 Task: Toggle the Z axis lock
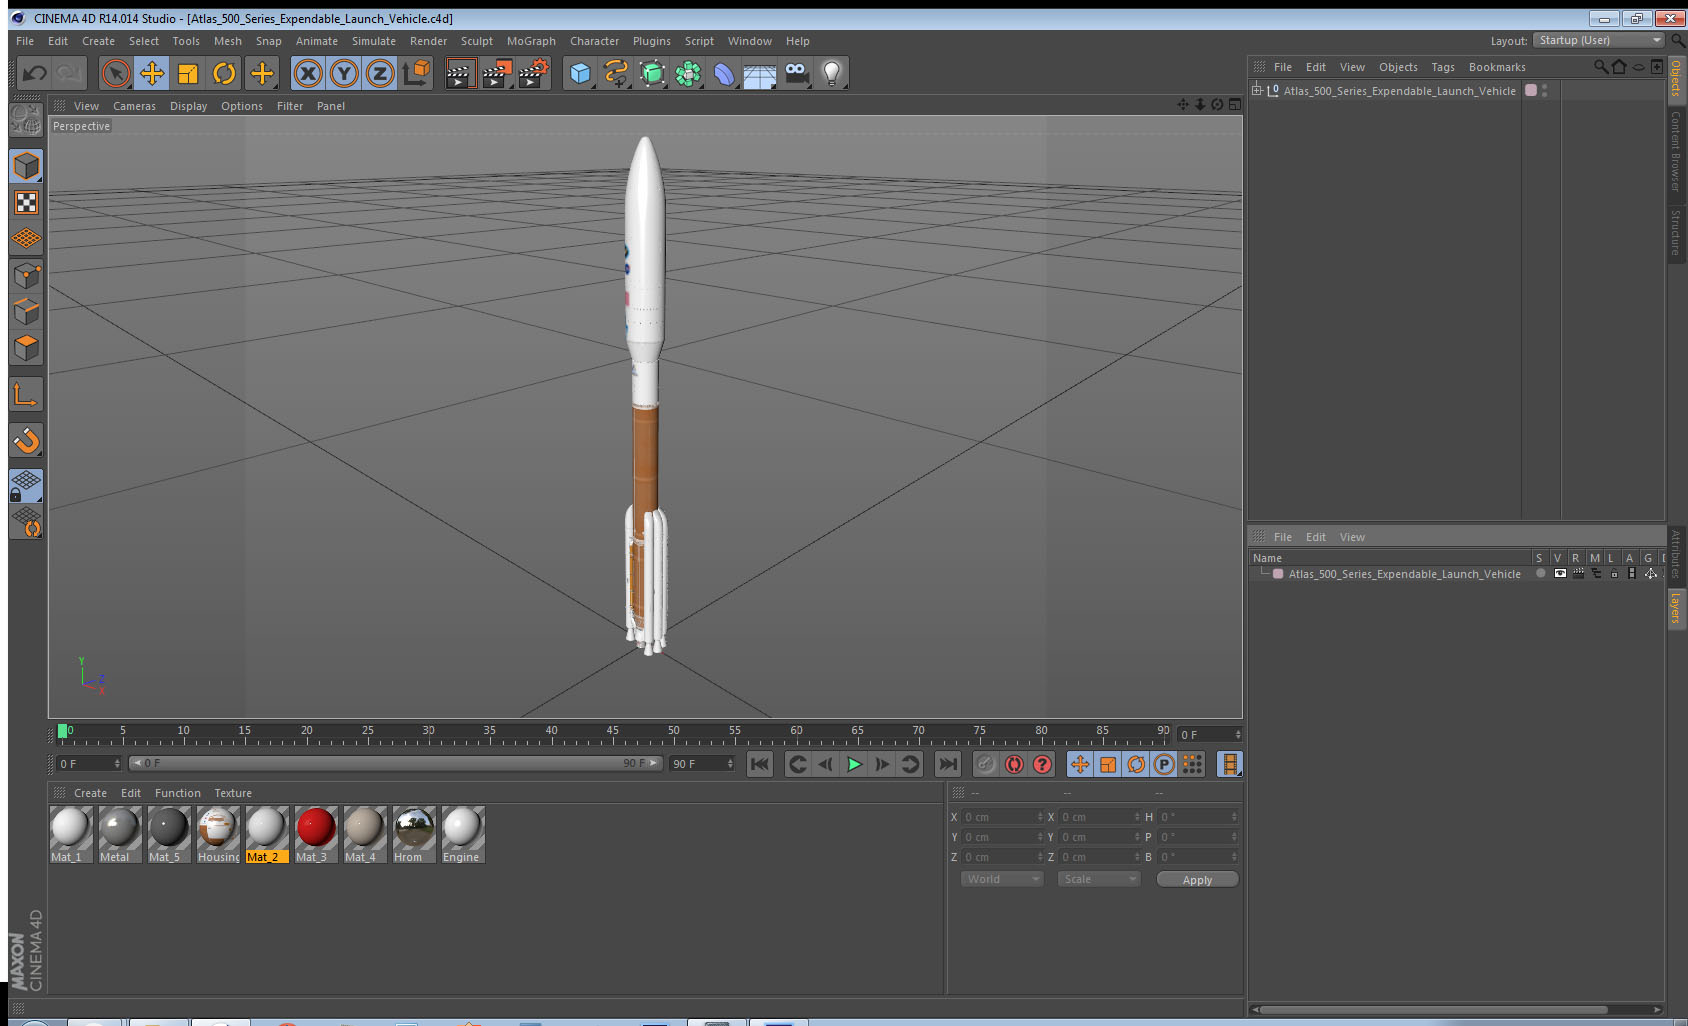click(x=380, y=73)
